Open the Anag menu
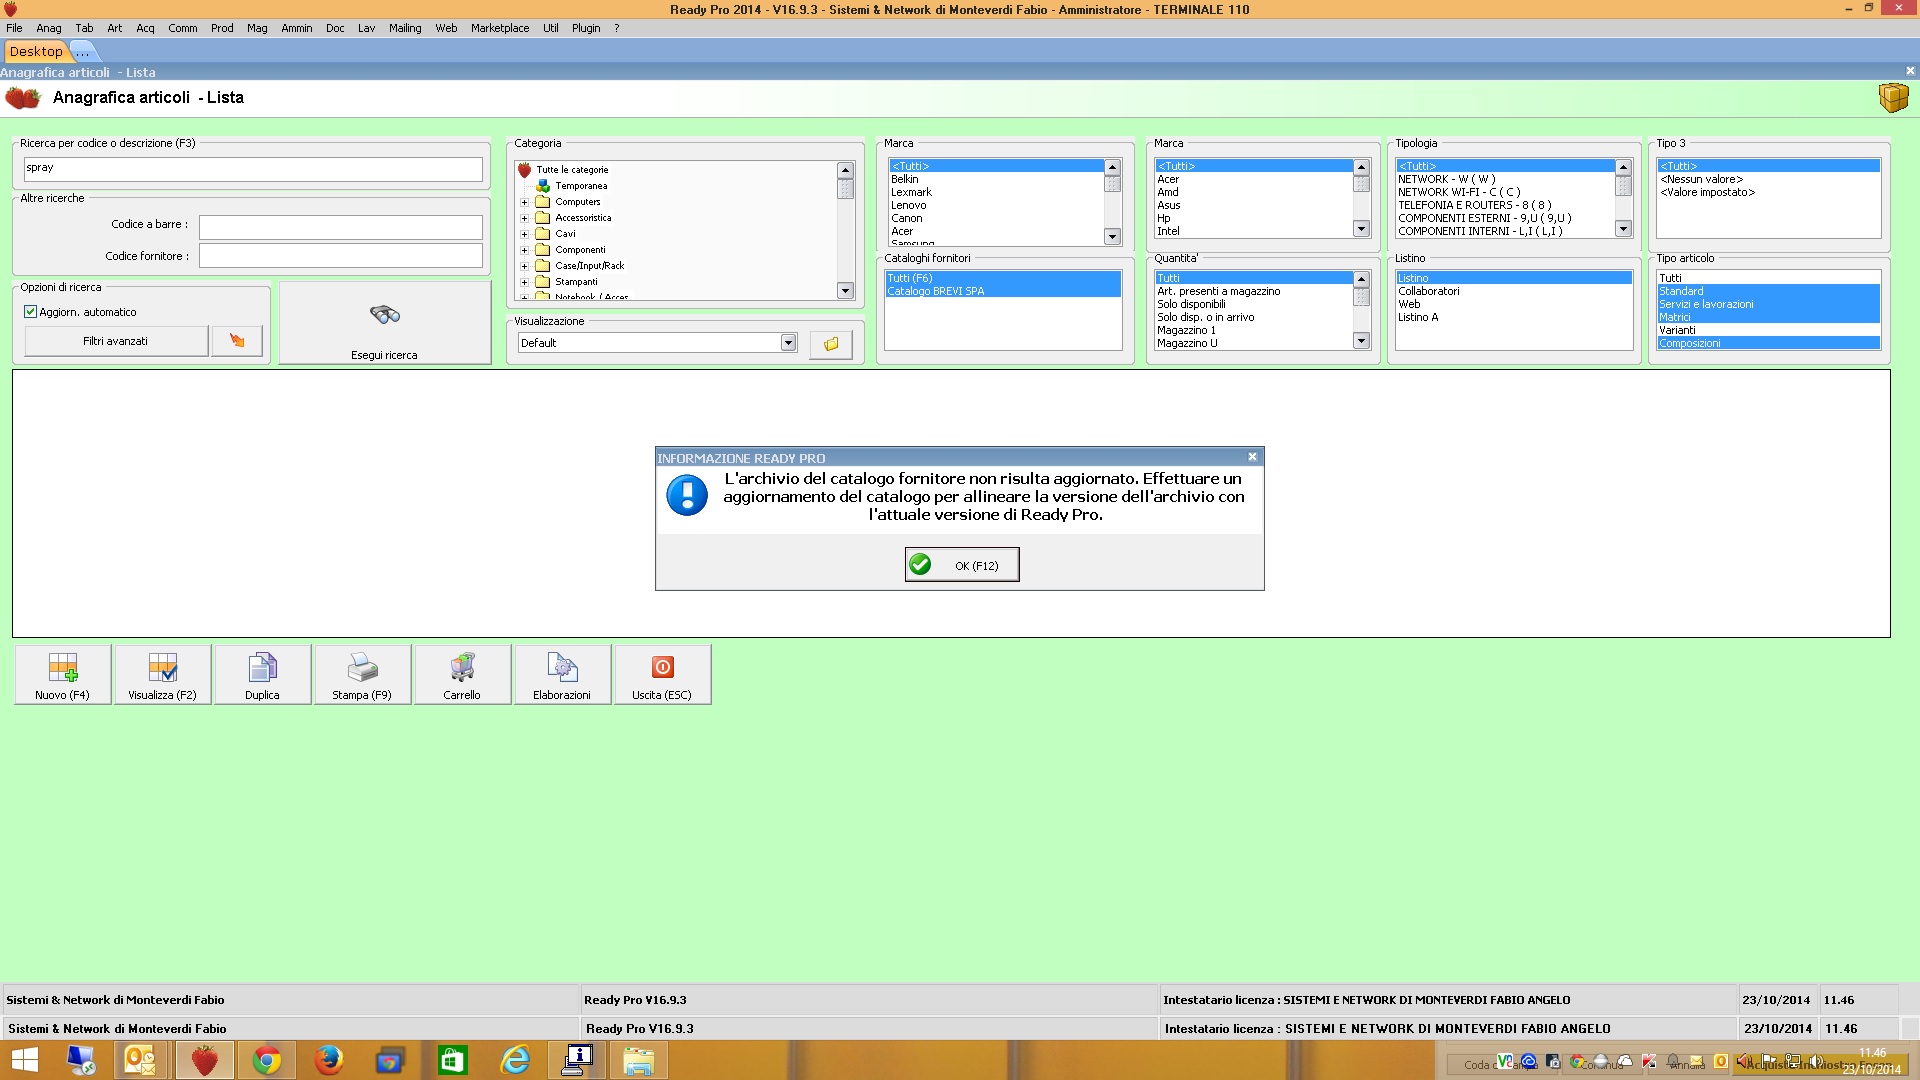This screenshot has width=1920, height=1080. [x=48, y=28]
